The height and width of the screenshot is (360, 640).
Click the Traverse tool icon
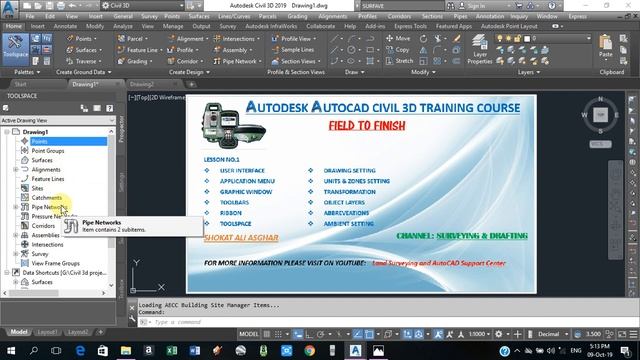click(70, 61)
